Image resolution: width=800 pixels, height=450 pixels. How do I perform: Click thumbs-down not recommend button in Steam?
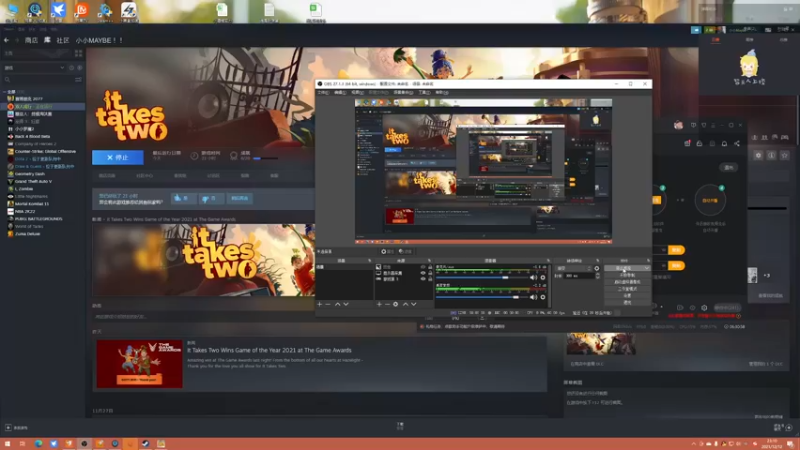click(x=210, y=198)
